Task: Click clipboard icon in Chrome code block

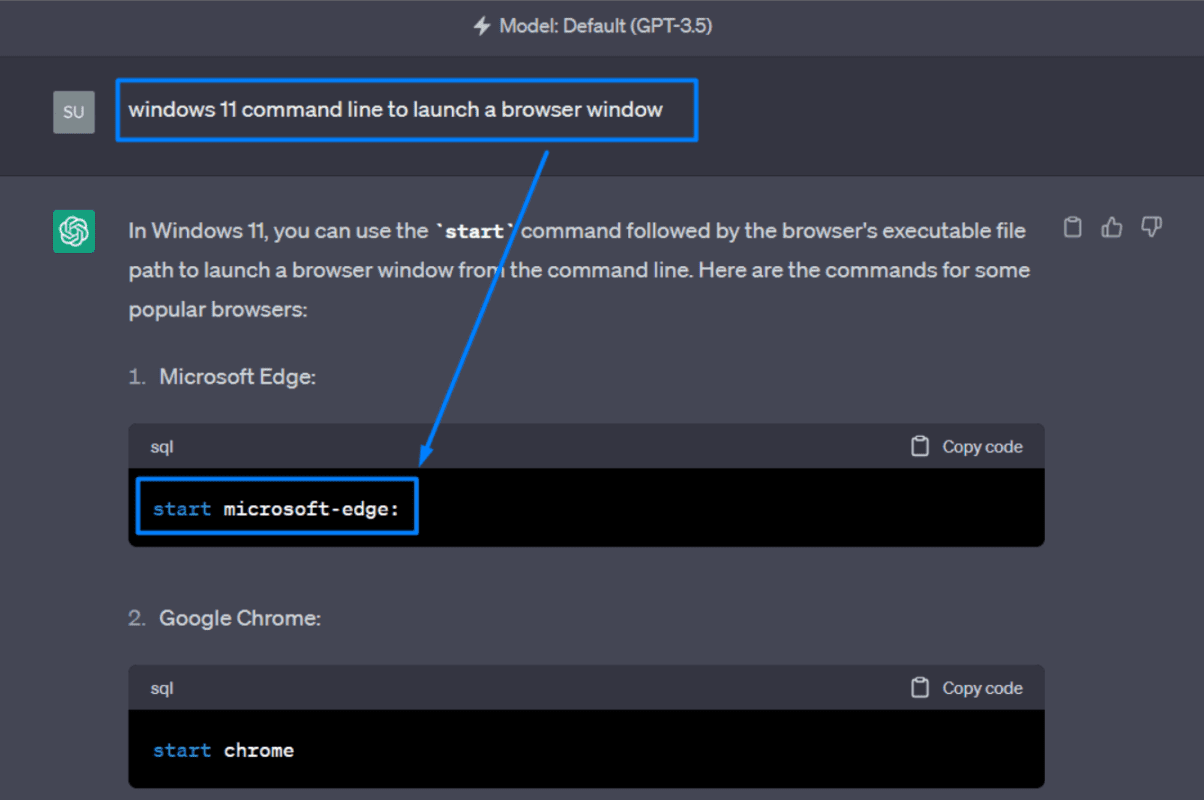Action: point(920,687)
